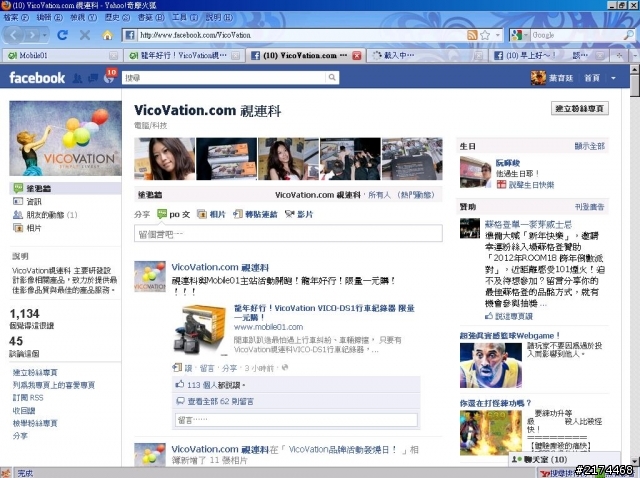
Task: Click 顯示全部 link in birthday section
Action: [x=589, y=146]
